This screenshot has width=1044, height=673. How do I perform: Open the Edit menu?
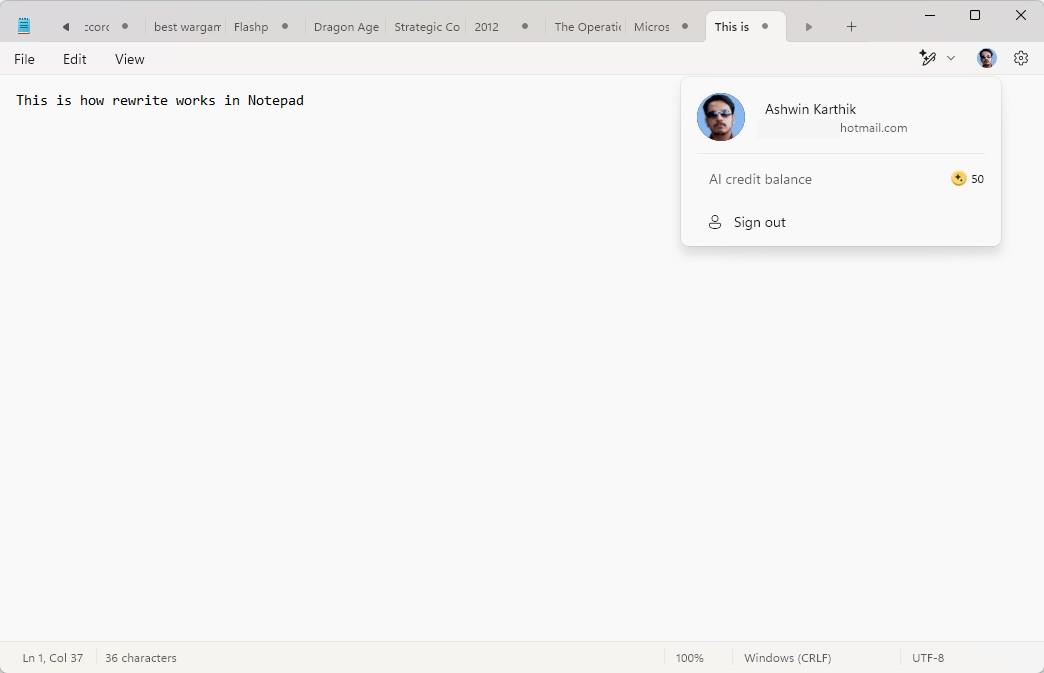[x=74, y=59]
